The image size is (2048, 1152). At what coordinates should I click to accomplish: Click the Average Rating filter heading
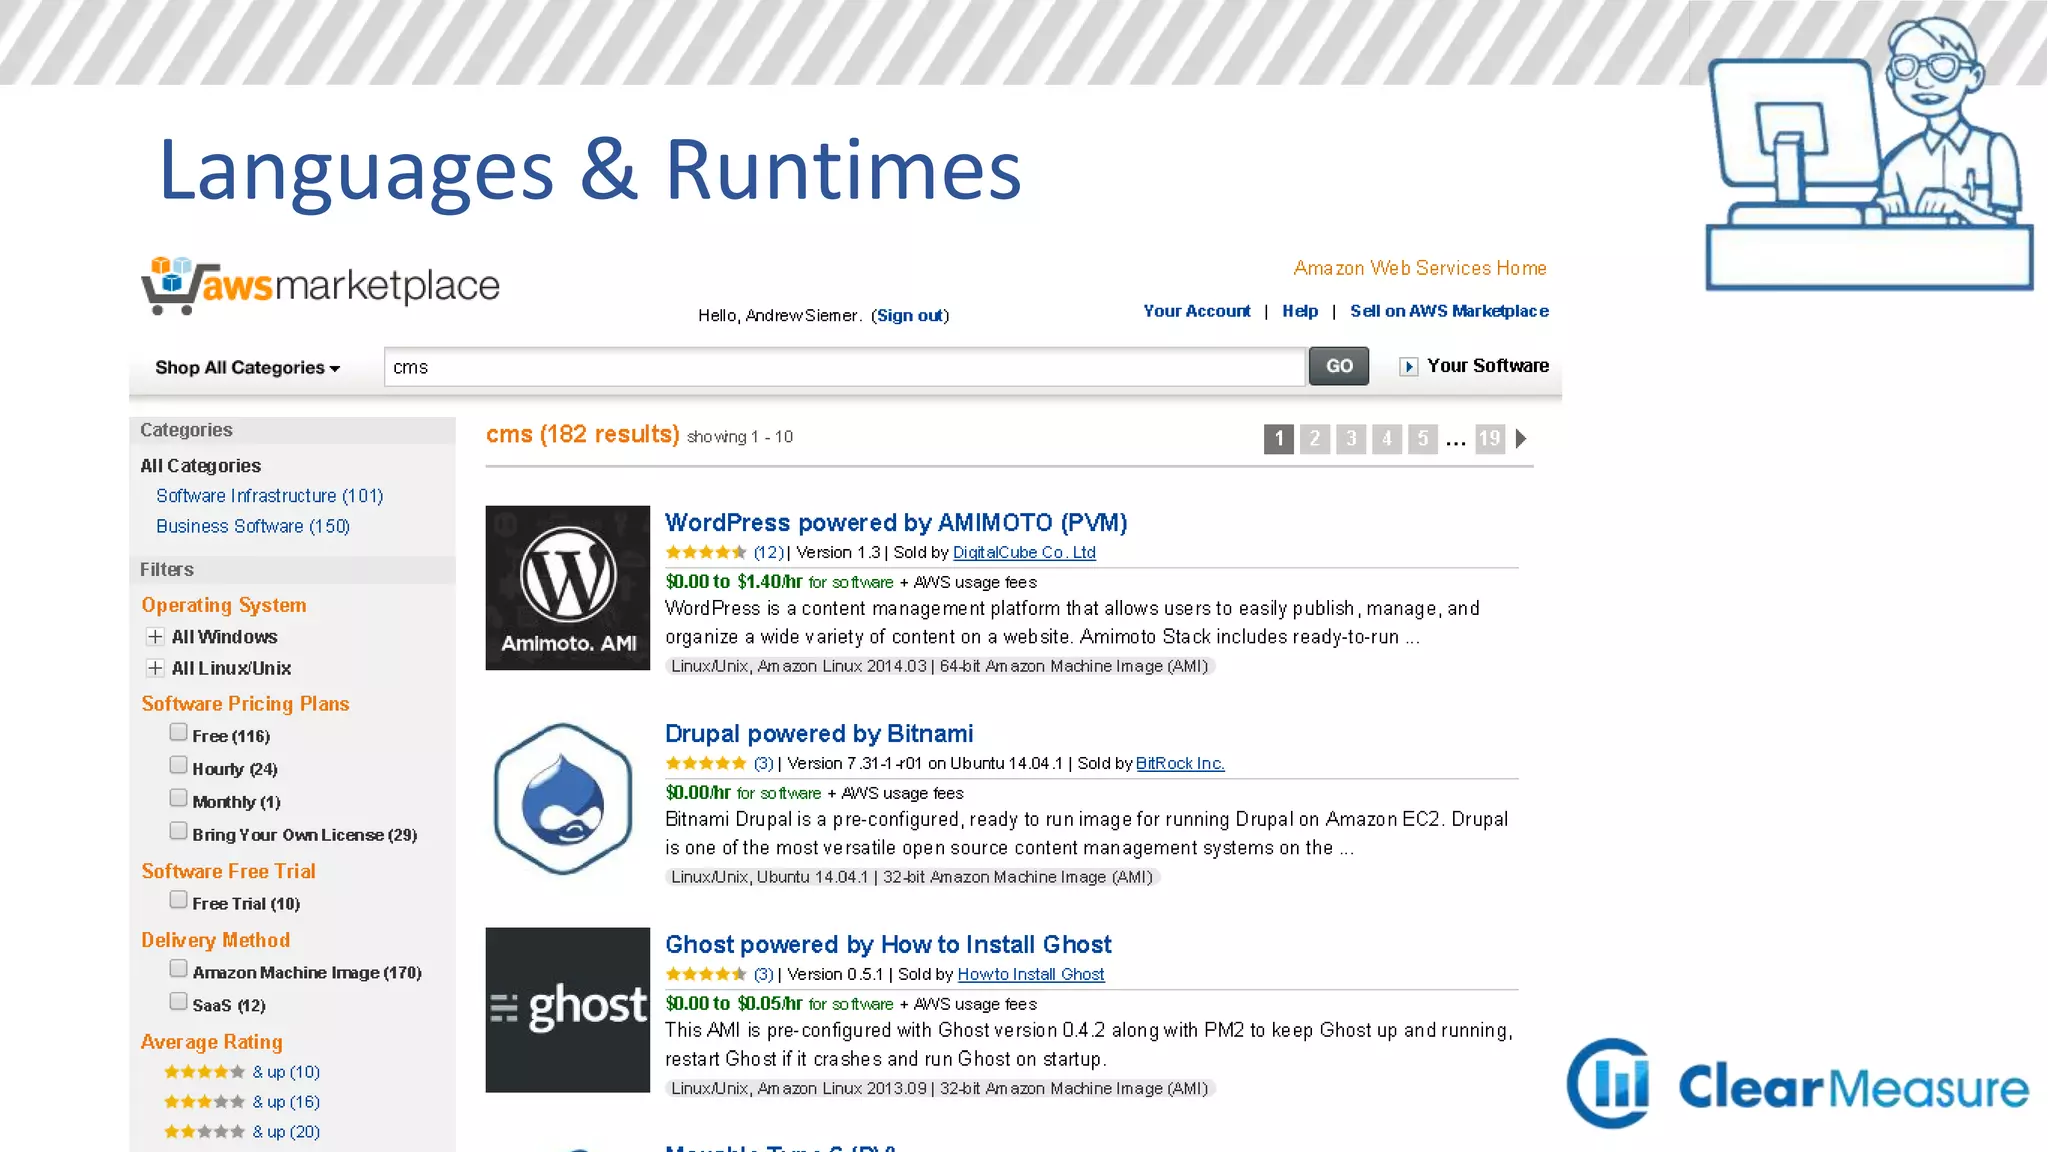tap(212, 1042)
